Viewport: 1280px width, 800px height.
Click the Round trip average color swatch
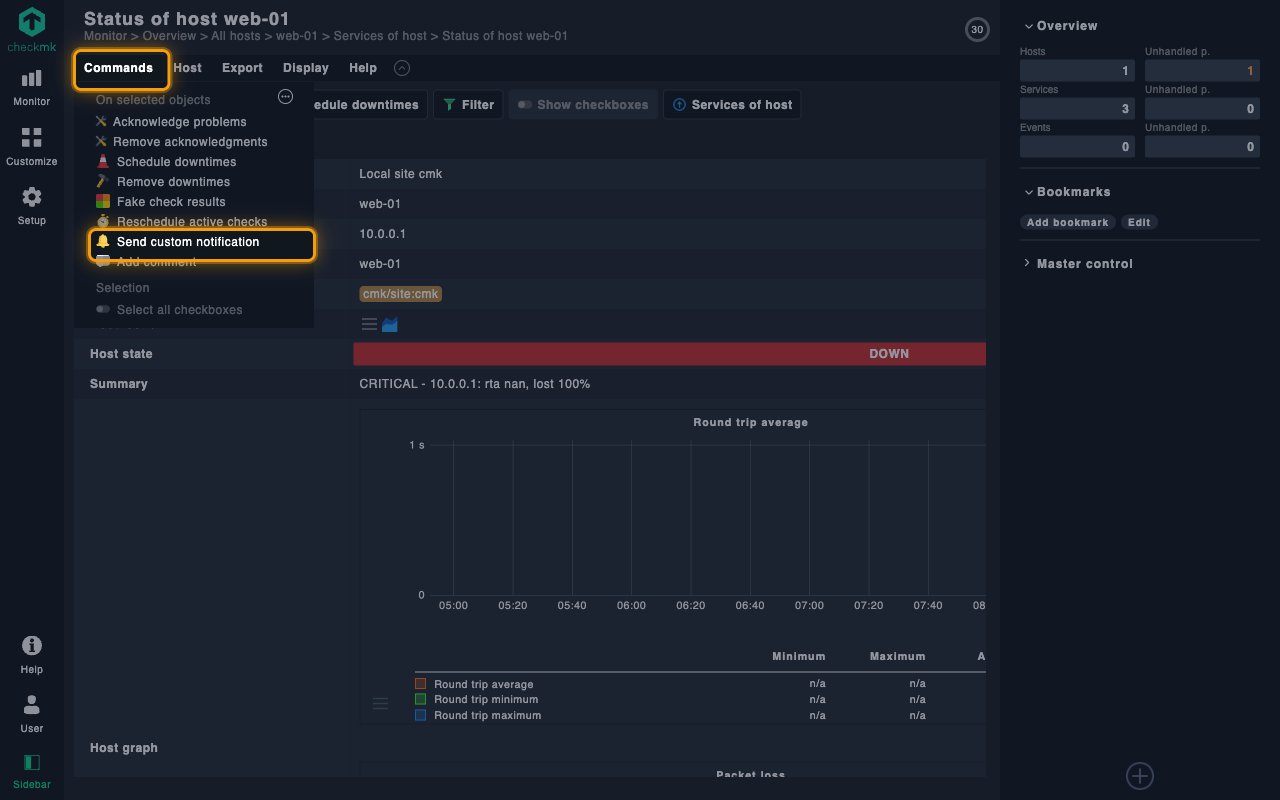[421, 684]
